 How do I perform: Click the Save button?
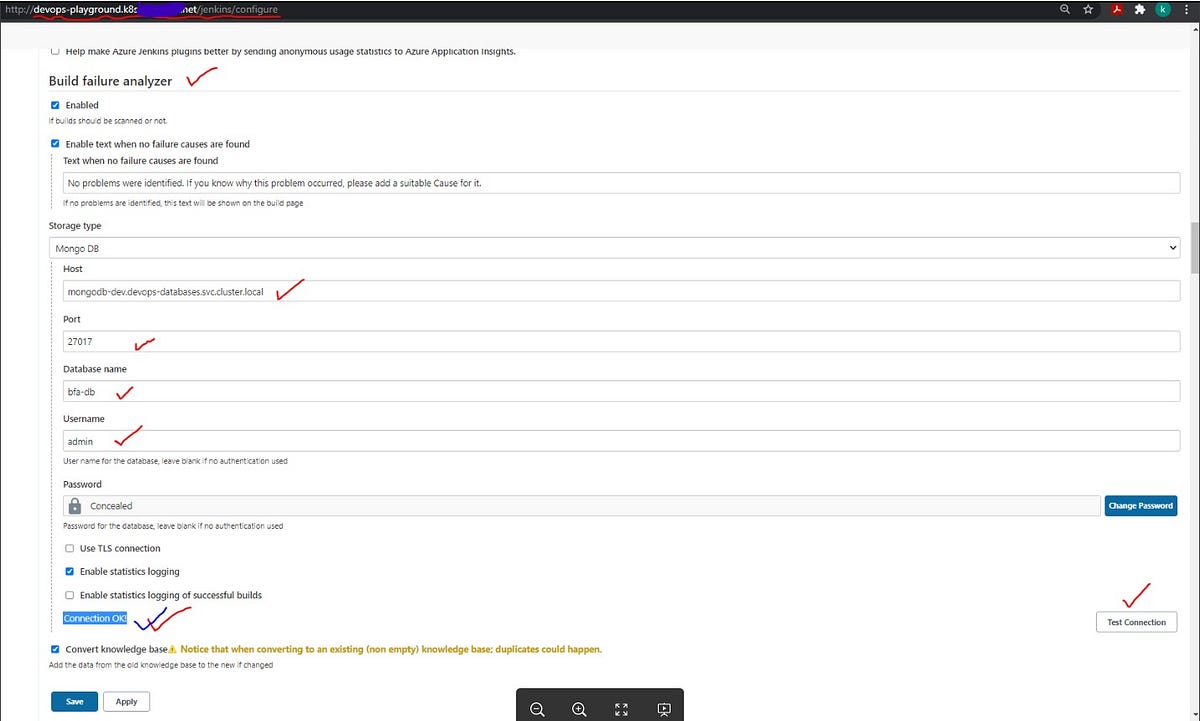[74, 701]
